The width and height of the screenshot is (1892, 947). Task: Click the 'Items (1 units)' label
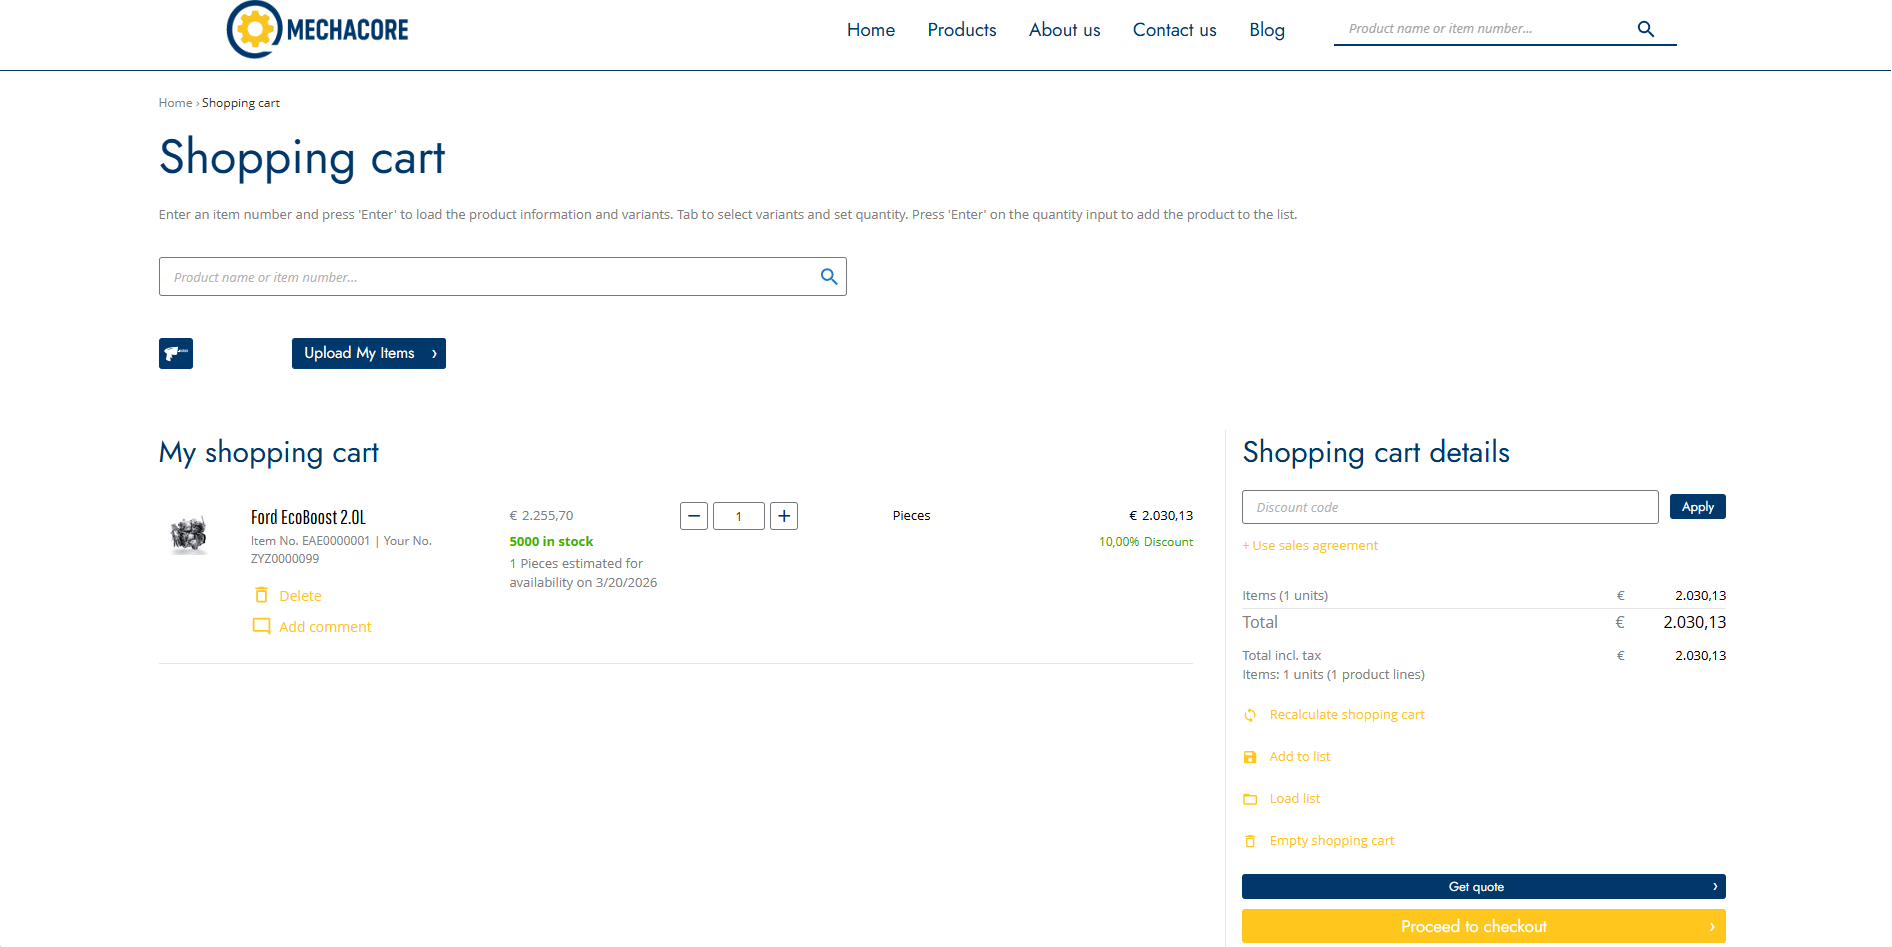point(1285,596)
